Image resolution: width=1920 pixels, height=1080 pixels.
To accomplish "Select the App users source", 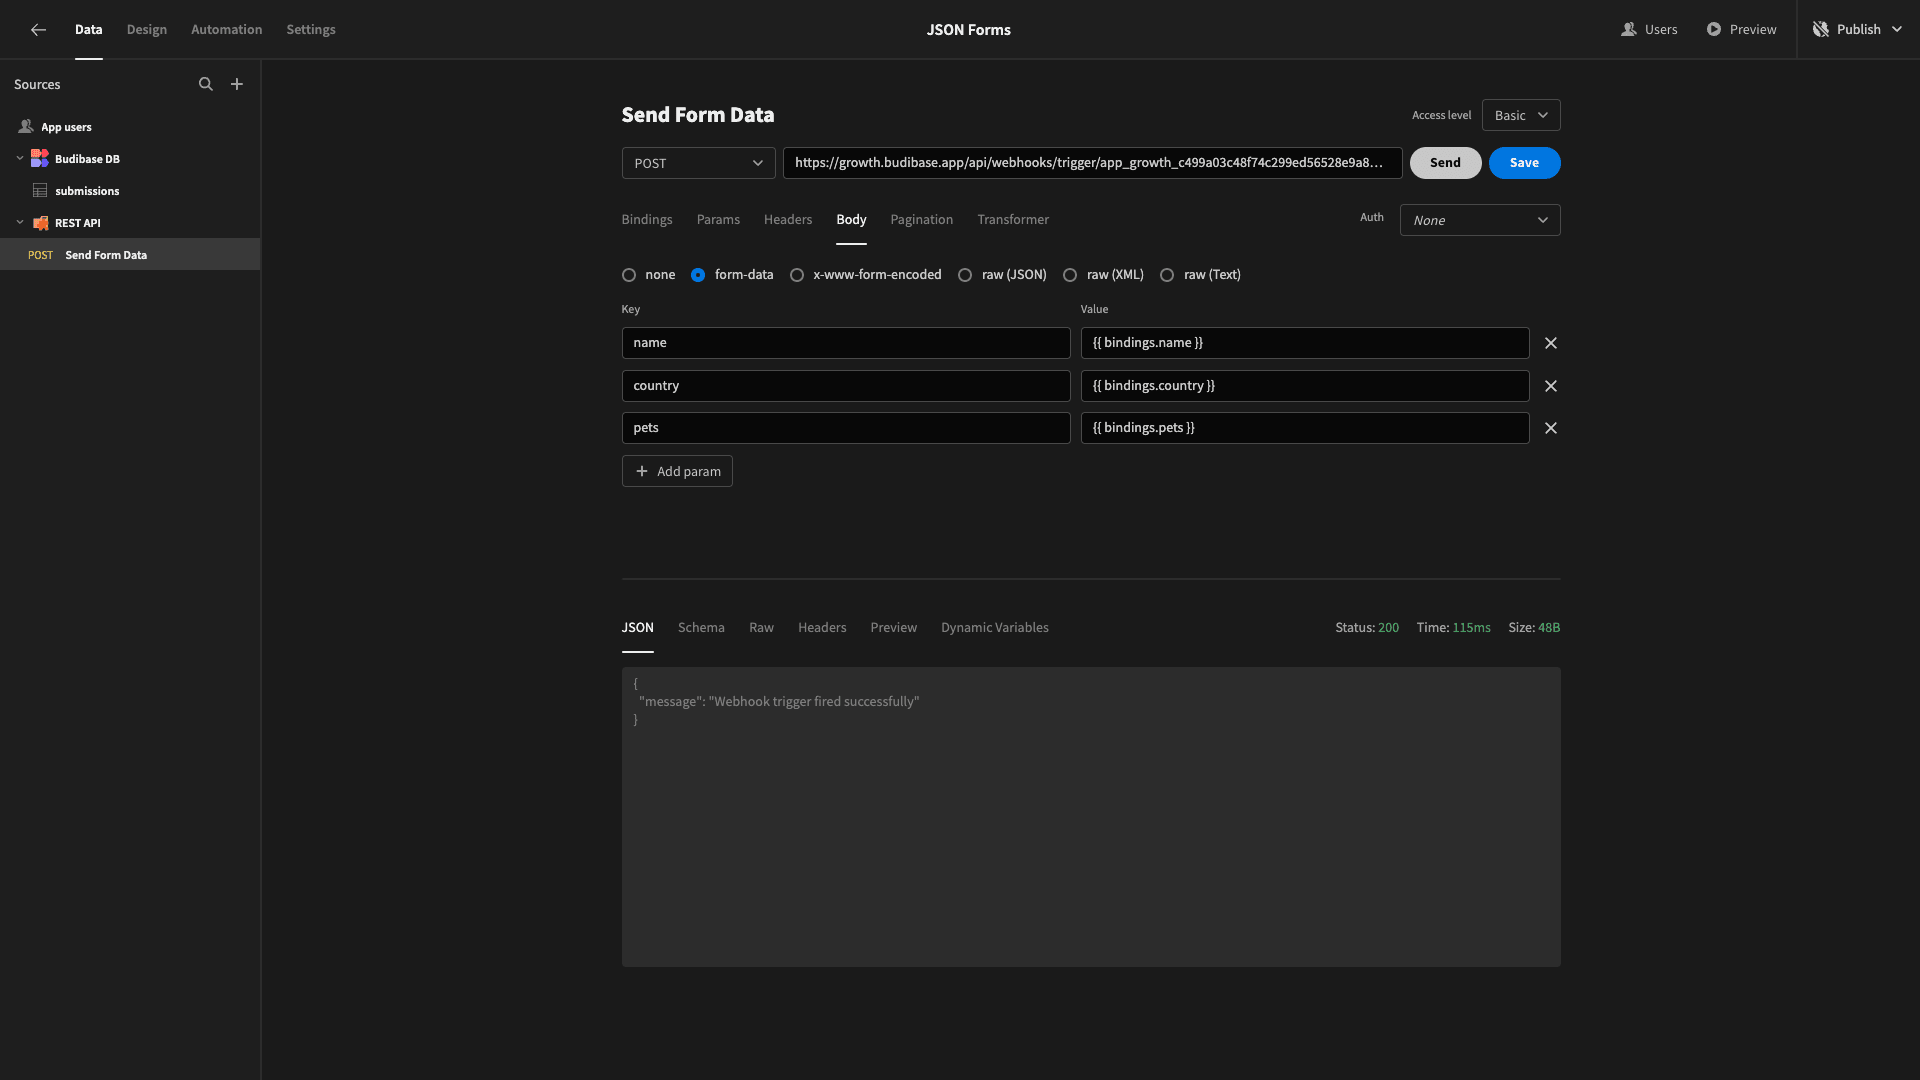I will tap(130, 127).
